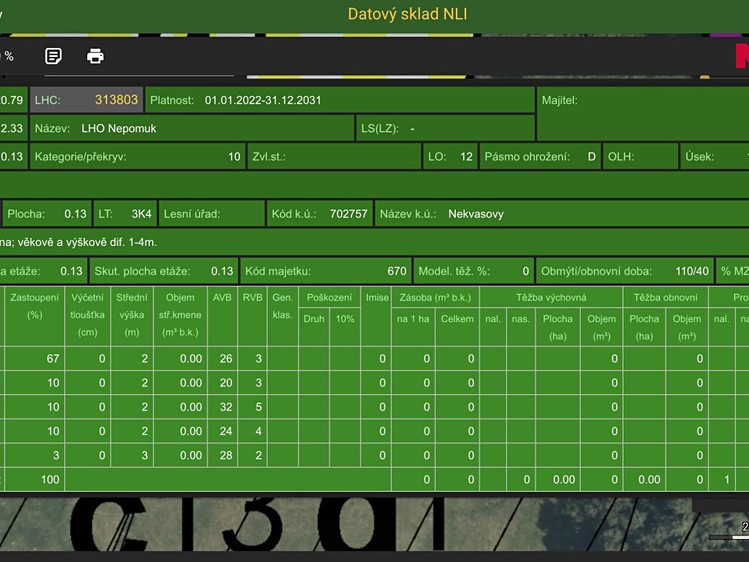Select the Lesní úřad field
The width and height of the screenshot is (749, 562).
tap(212, 214)
